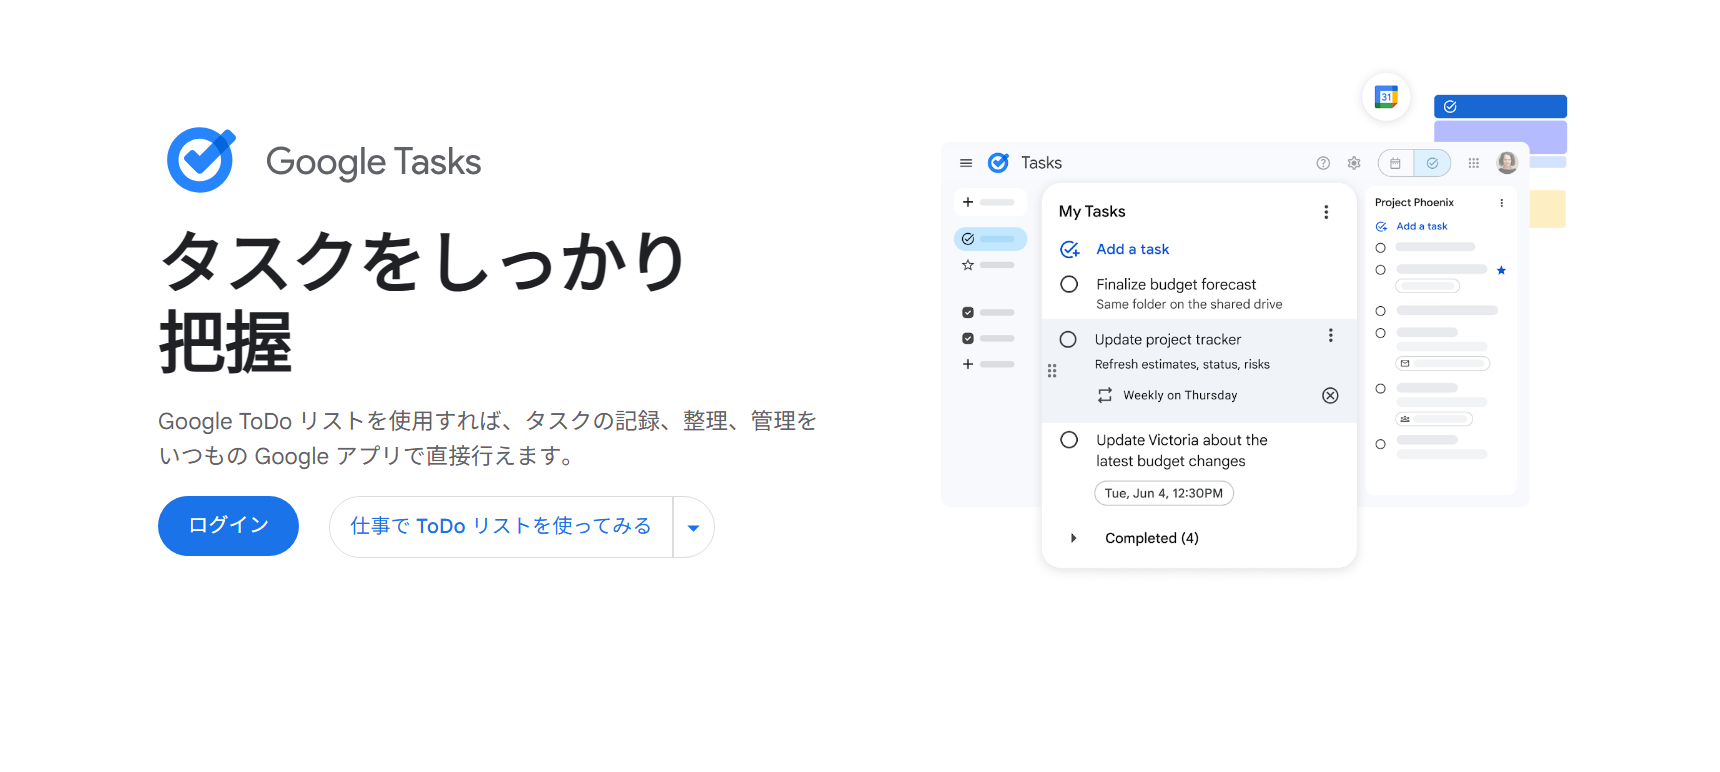Click 仕事で ToDo リストを使ってみる button
Viewport: 1720px width, 772px height.
point(501,526)
